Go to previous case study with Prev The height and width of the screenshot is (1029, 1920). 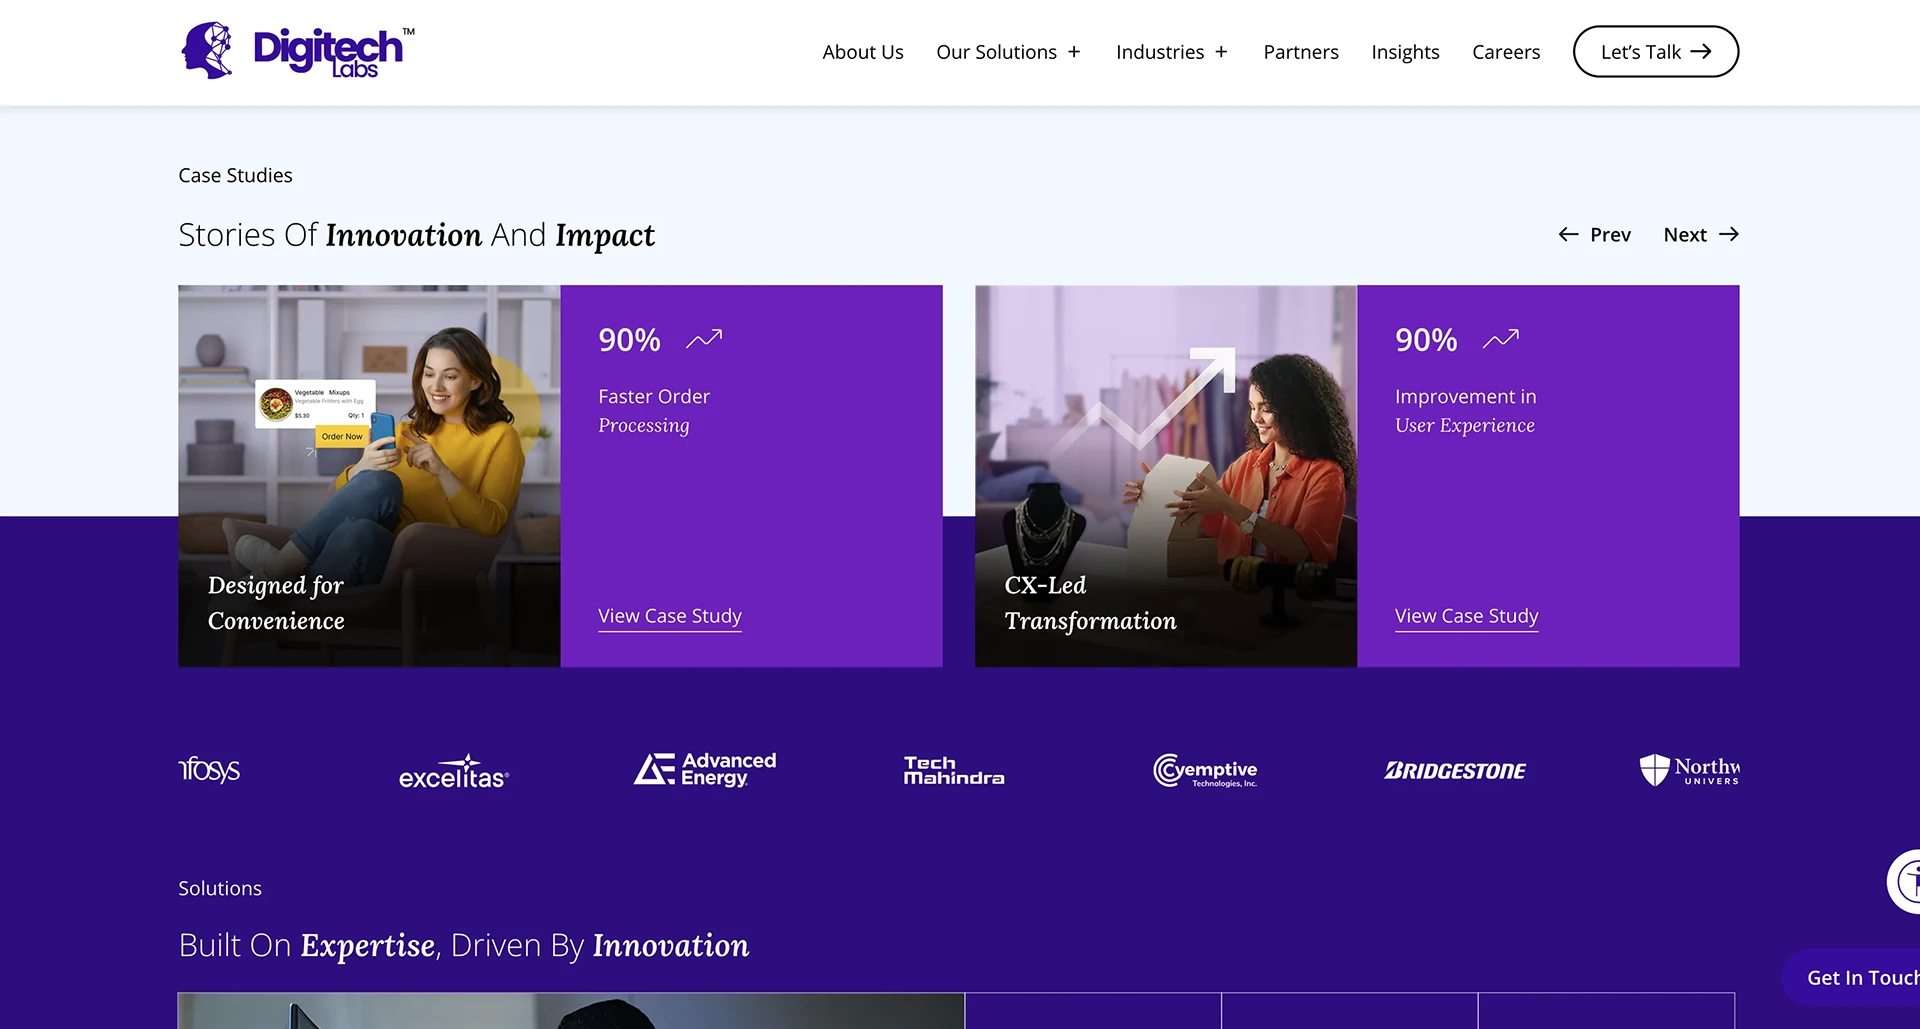[x=1594, y=235]
